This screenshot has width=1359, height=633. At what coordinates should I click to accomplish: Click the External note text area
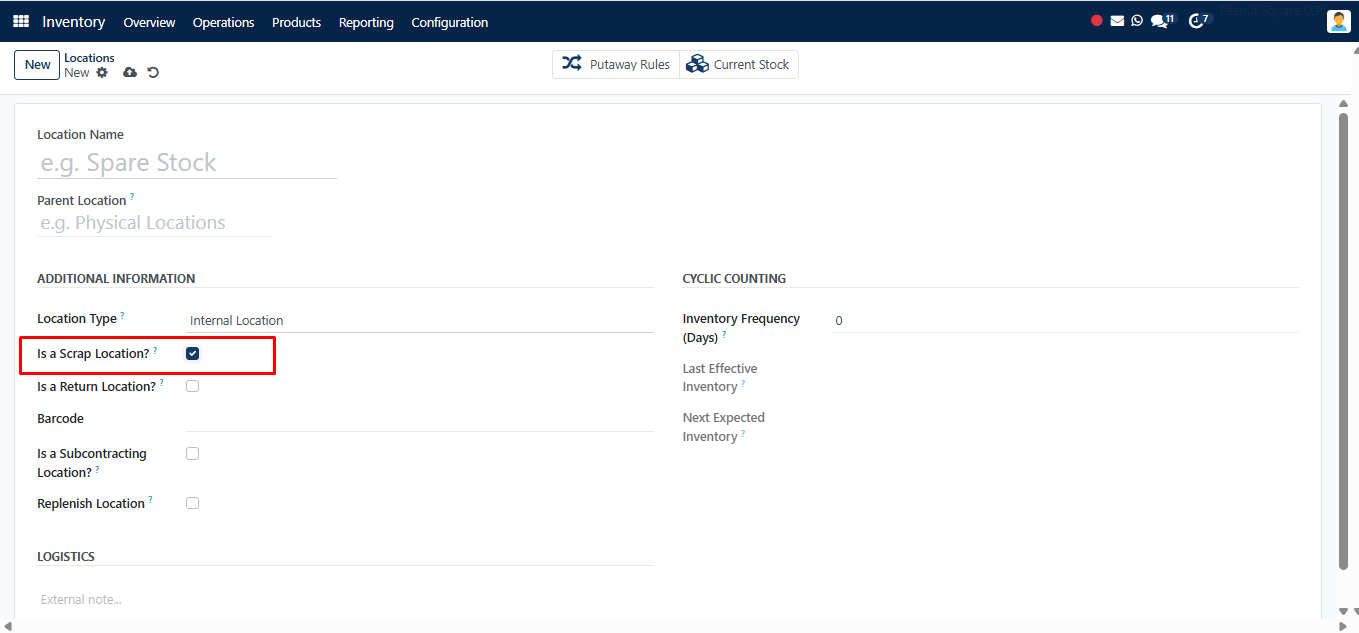click(x=346, y=600)
